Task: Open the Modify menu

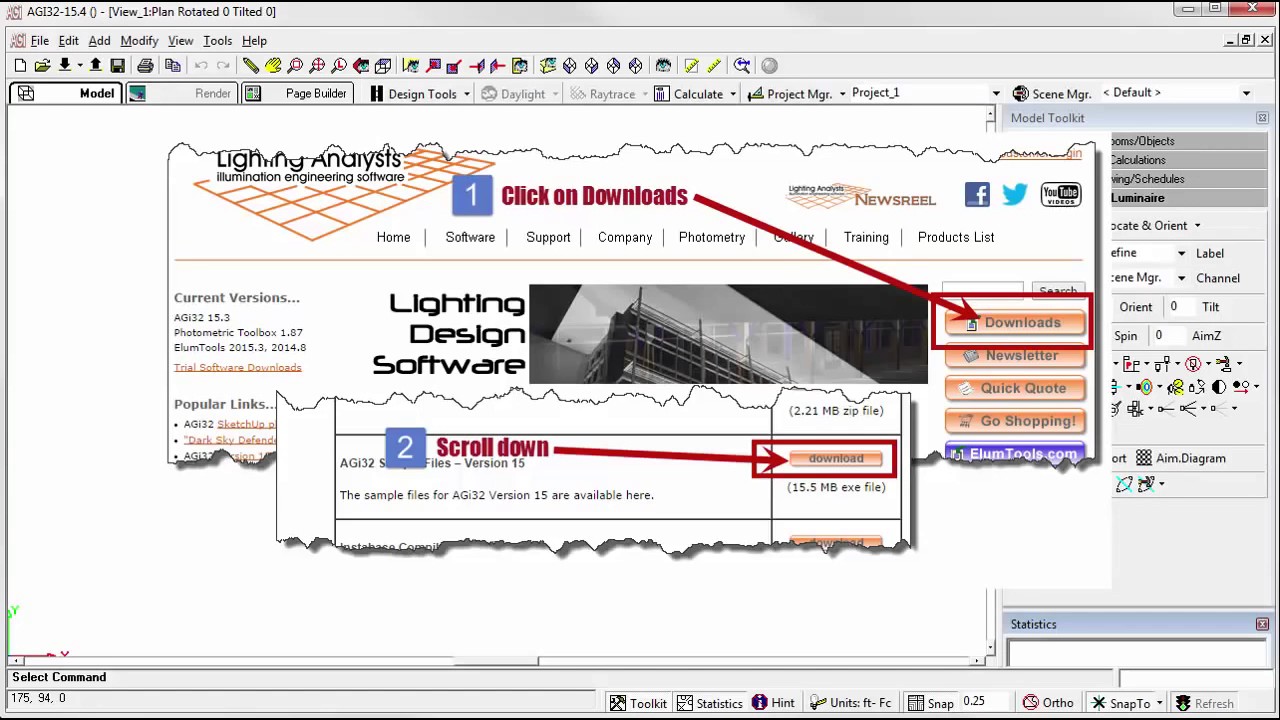Action: tap(139, 41)
